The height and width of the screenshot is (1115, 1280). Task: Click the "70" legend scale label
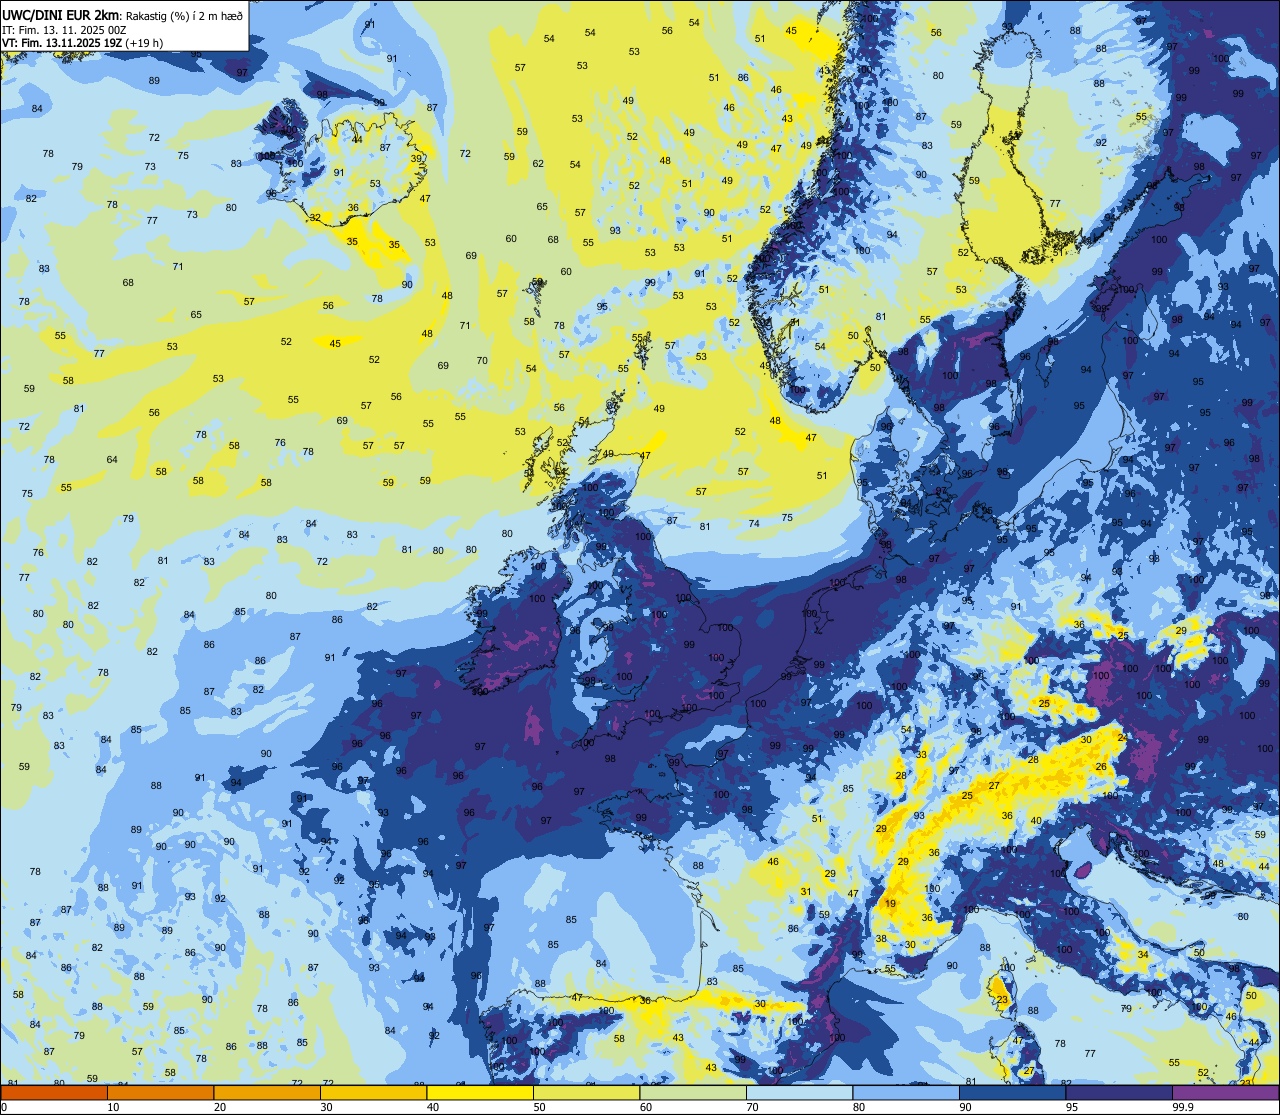(752, 1107)
